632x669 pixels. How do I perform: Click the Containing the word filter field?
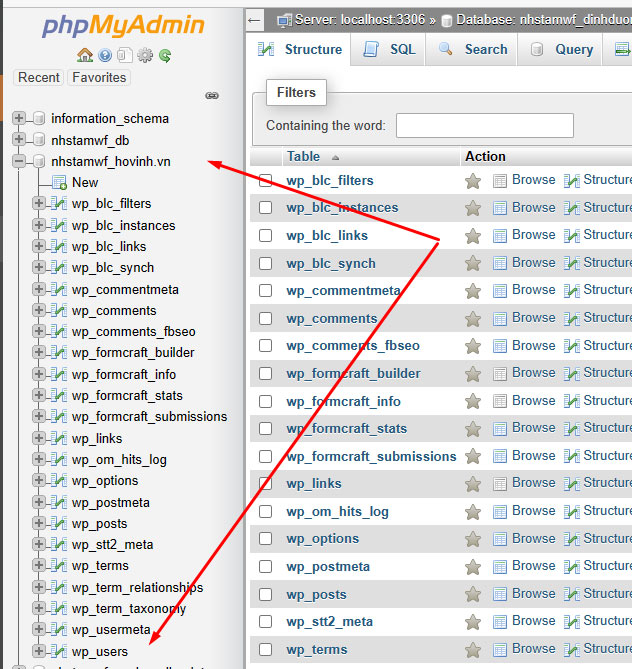pos(484,125)
